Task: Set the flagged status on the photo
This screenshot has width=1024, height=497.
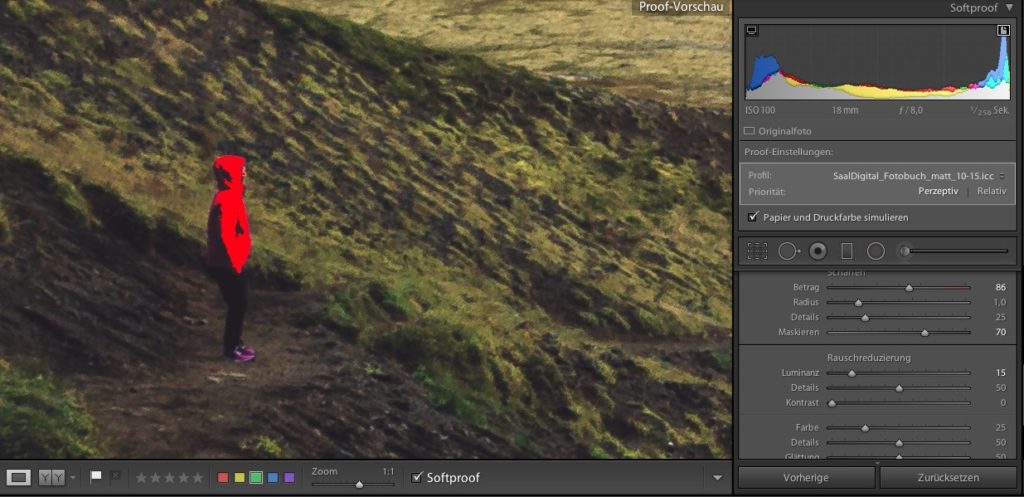Action: 96,477
